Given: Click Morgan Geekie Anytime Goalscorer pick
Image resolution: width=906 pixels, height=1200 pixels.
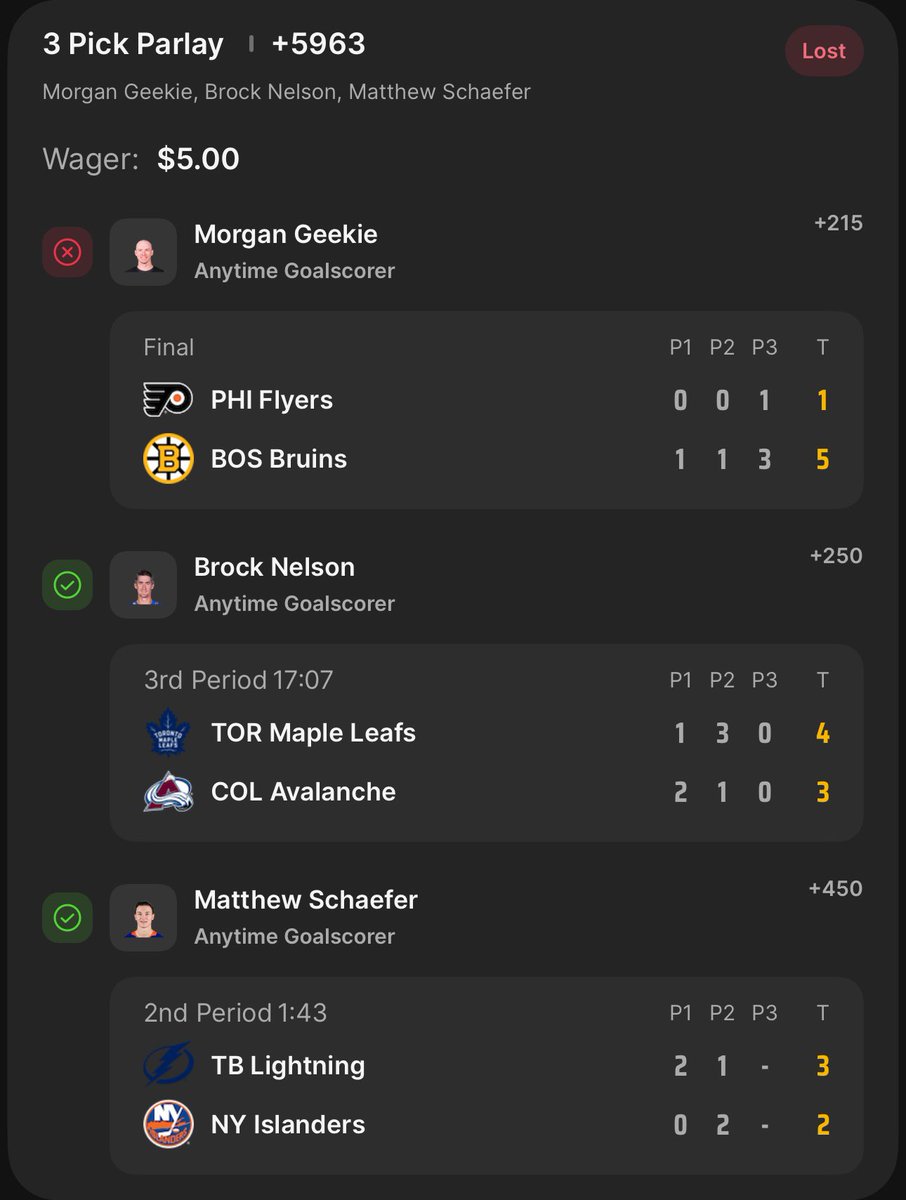Looking at the screenshot, I should [x=294, y=252].
